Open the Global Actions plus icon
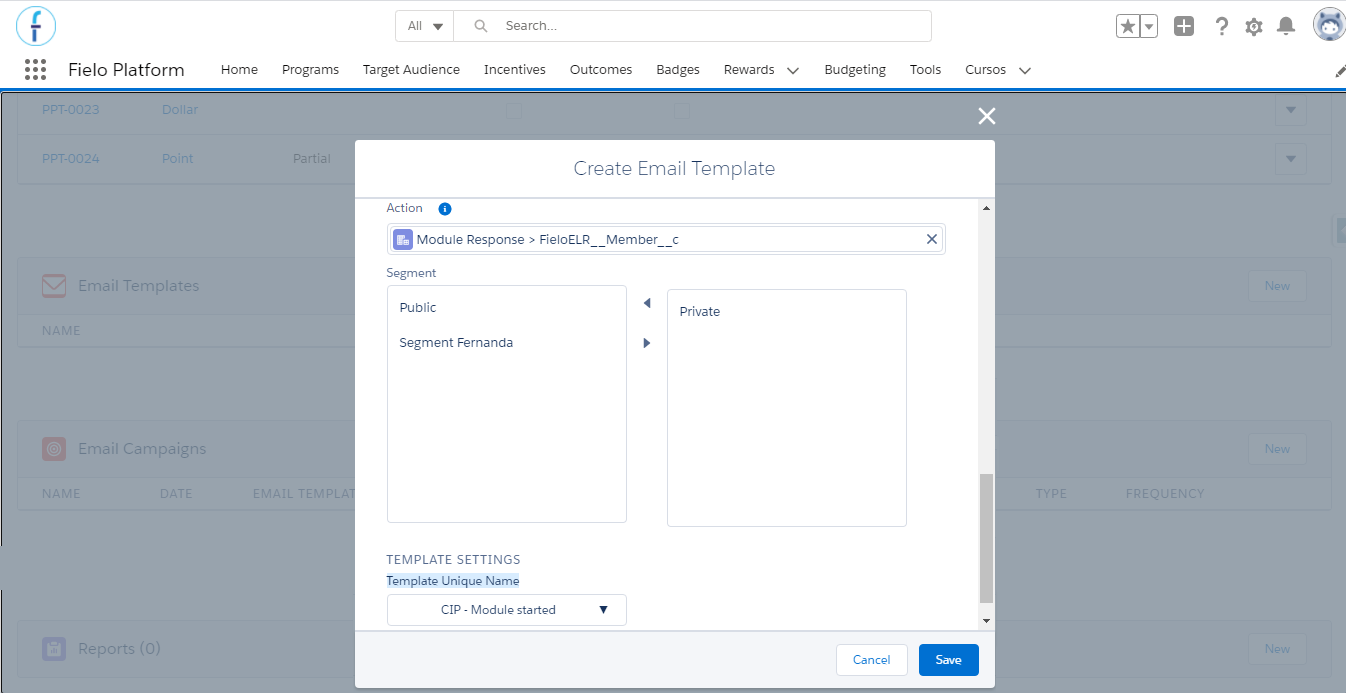1346x693 pixels. point(1184,27)
